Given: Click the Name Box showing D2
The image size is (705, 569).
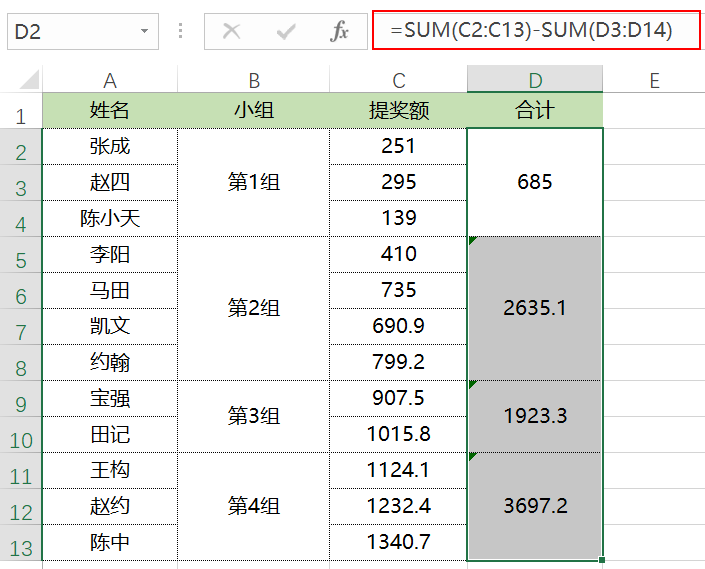Looking at the screenshot, I should (83, 31).
